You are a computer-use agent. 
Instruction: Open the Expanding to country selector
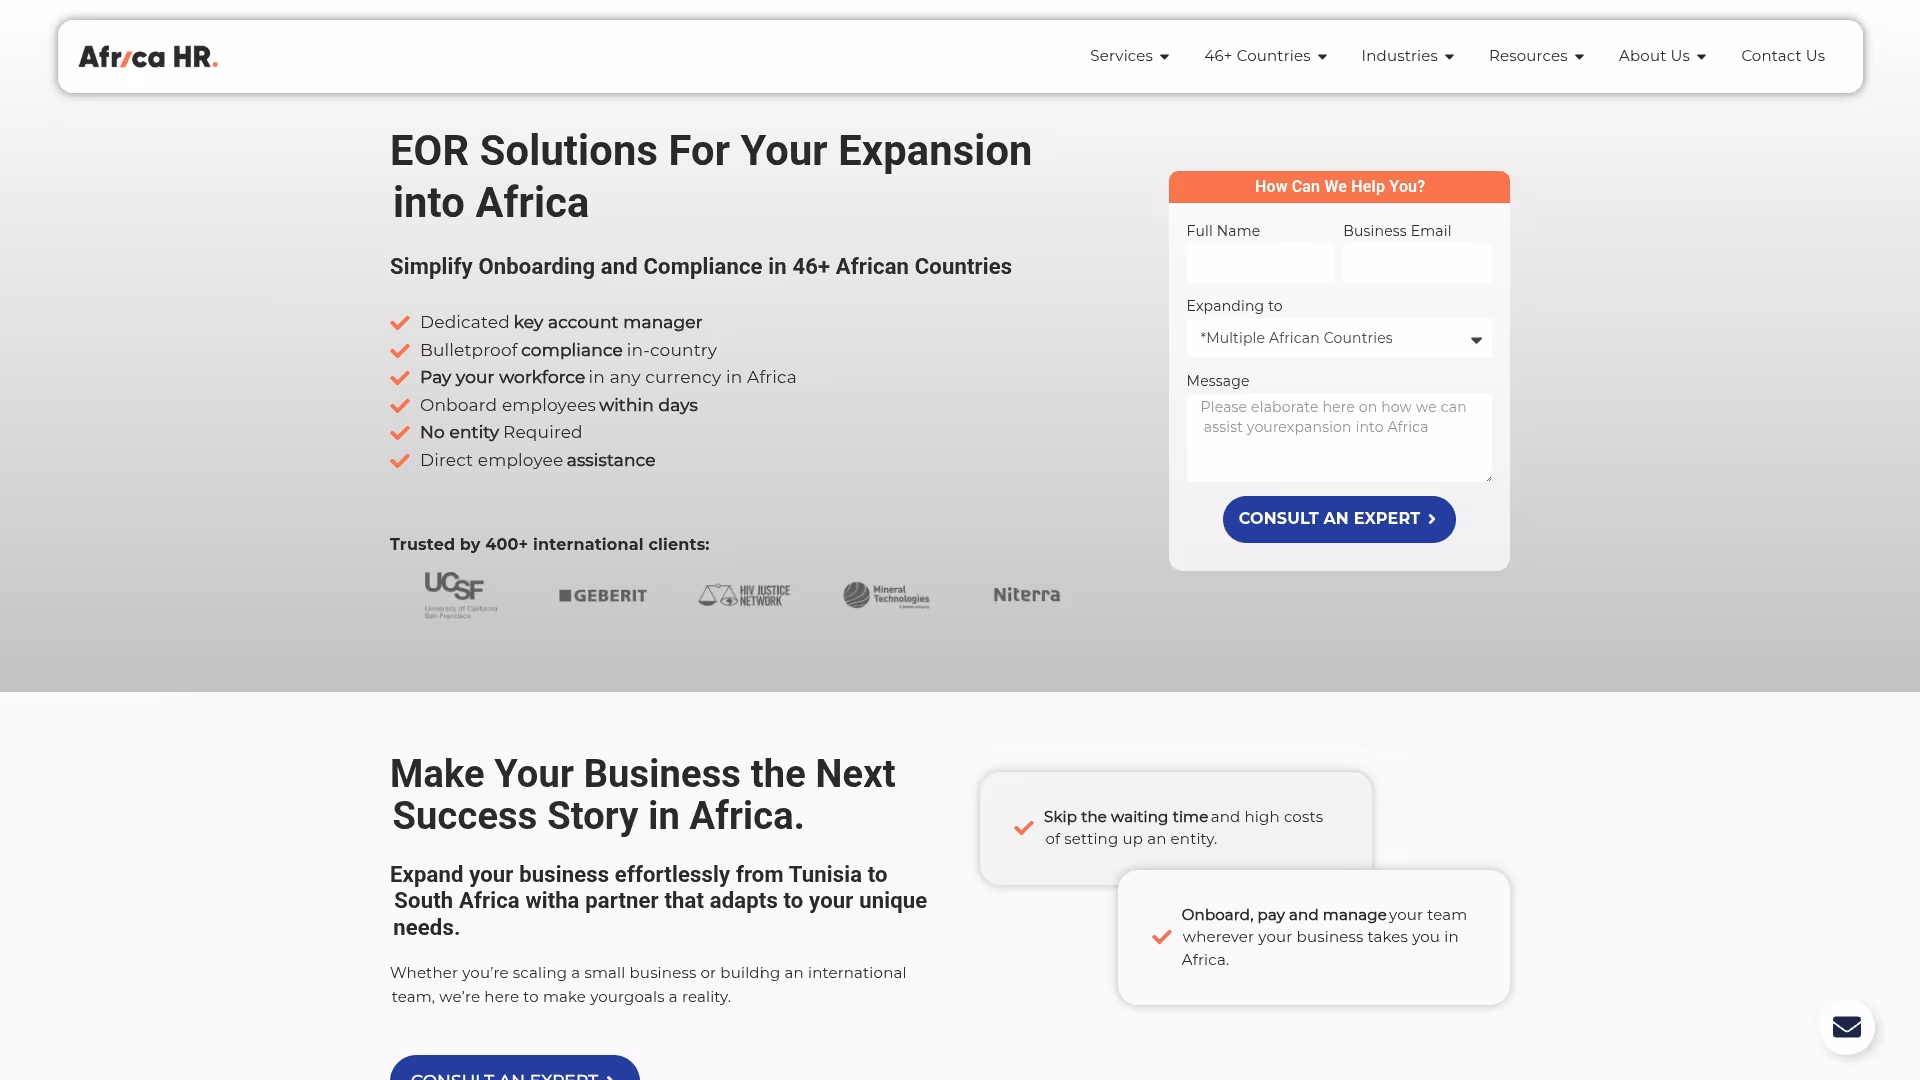tap(1339, 338)
